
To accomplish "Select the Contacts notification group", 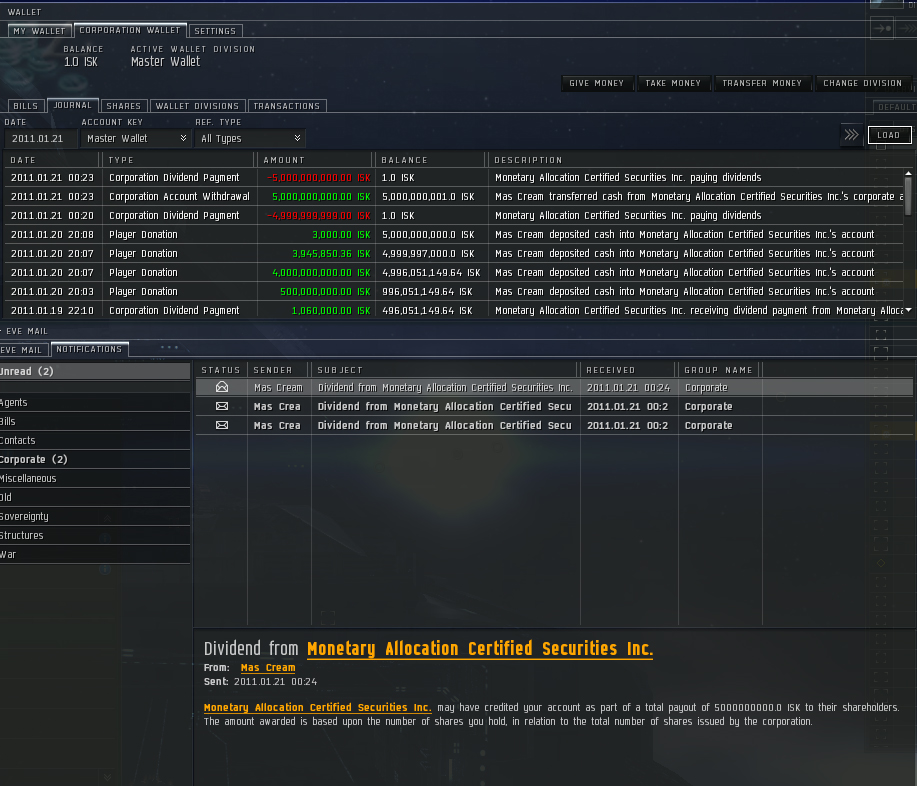I will click(x=95, y=440).
